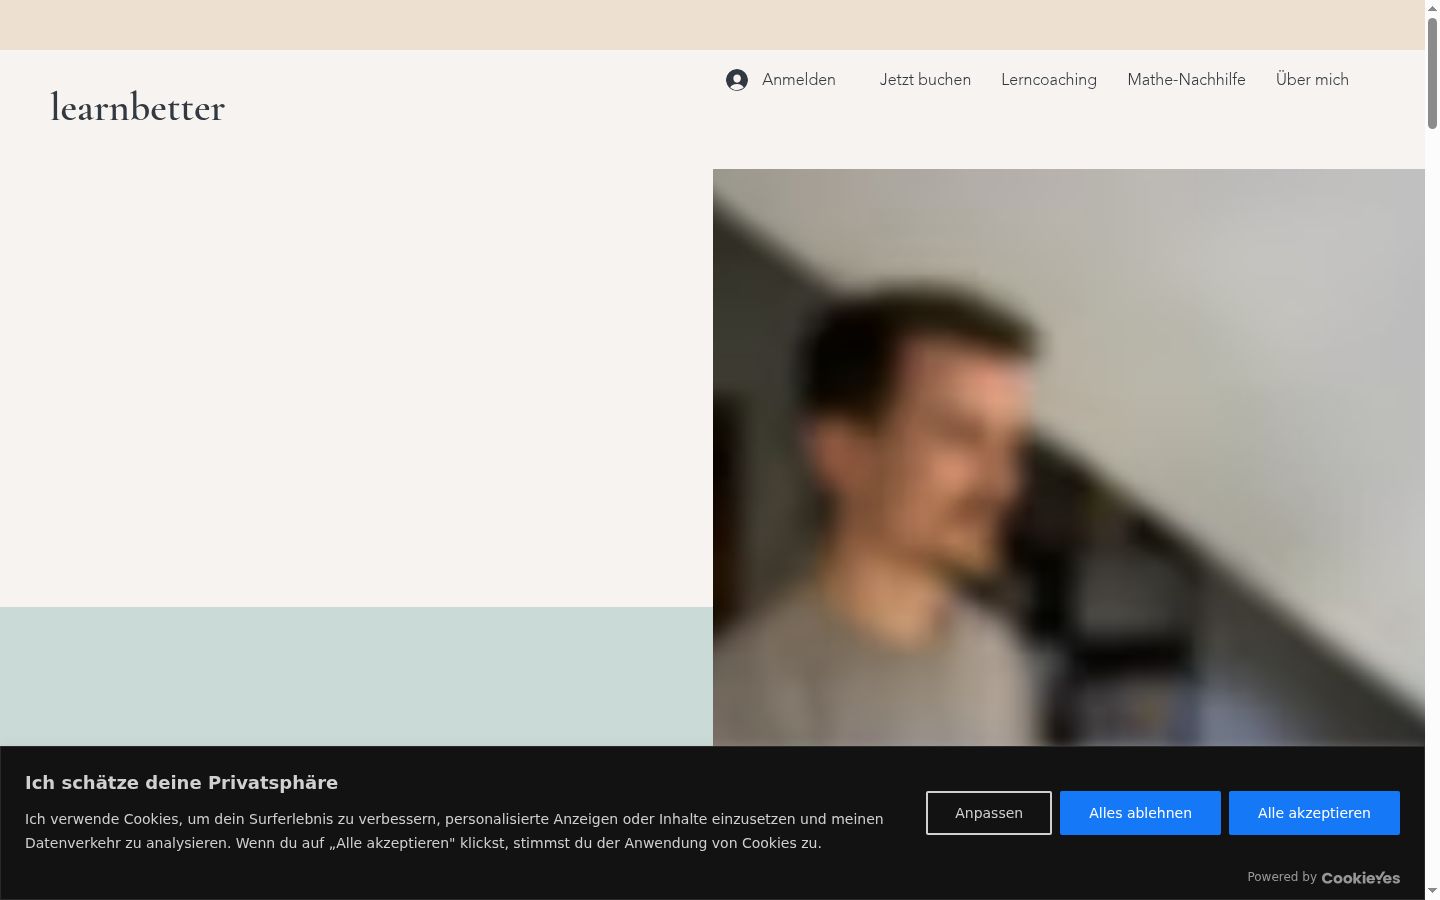The height and width of the screenshot is (900, 1440).
Task: Click the scrollbar up arrow
Action: tap(1432, 8)
